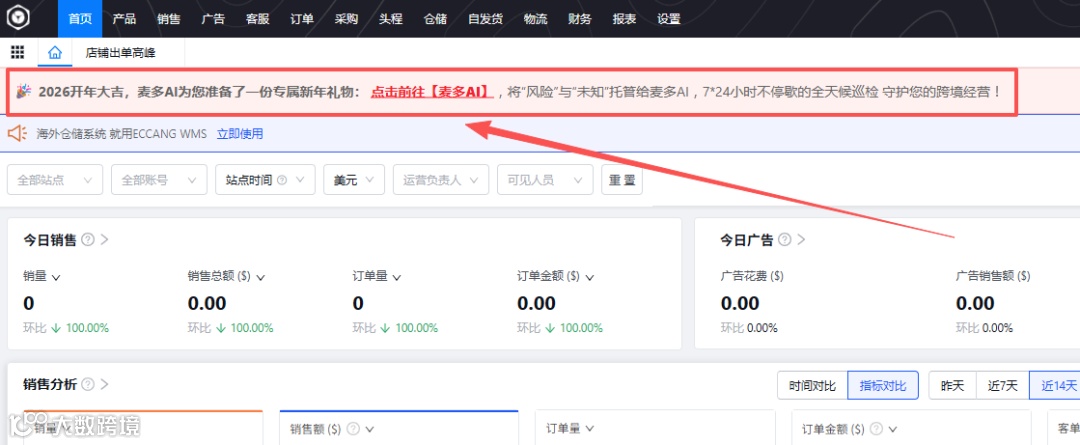1080x445 pixels.
Task: Click help icon inside 站点时间 dropdown
Action: tap(282, 180)
